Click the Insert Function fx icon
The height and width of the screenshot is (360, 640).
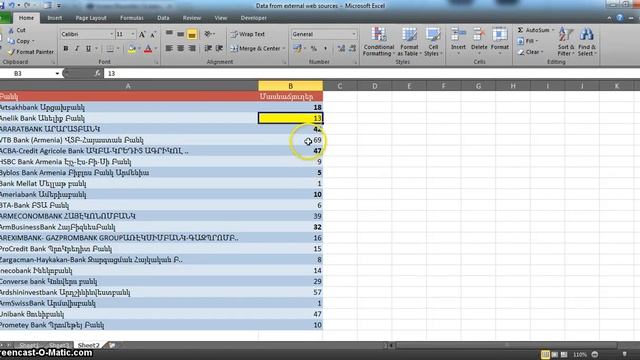97,73
